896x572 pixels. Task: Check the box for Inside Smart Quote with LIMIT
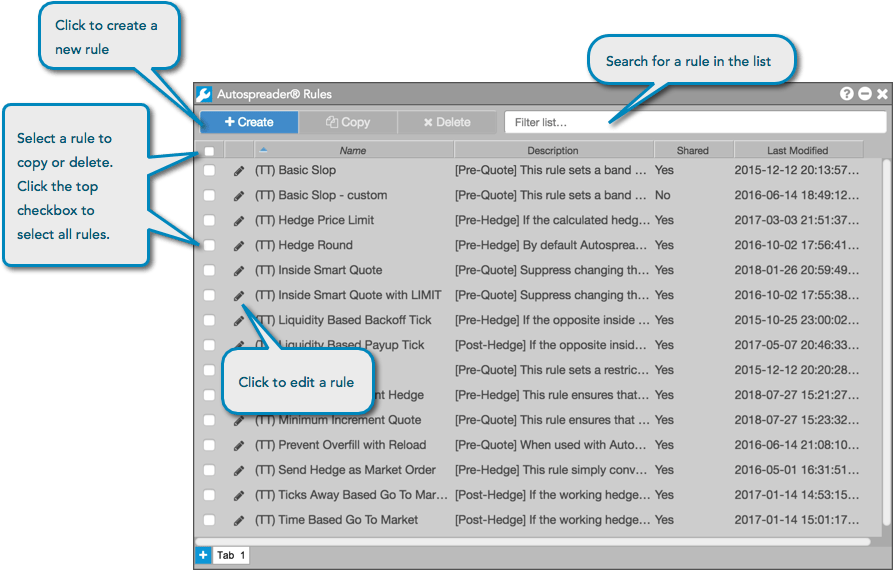tap(209, 295)
